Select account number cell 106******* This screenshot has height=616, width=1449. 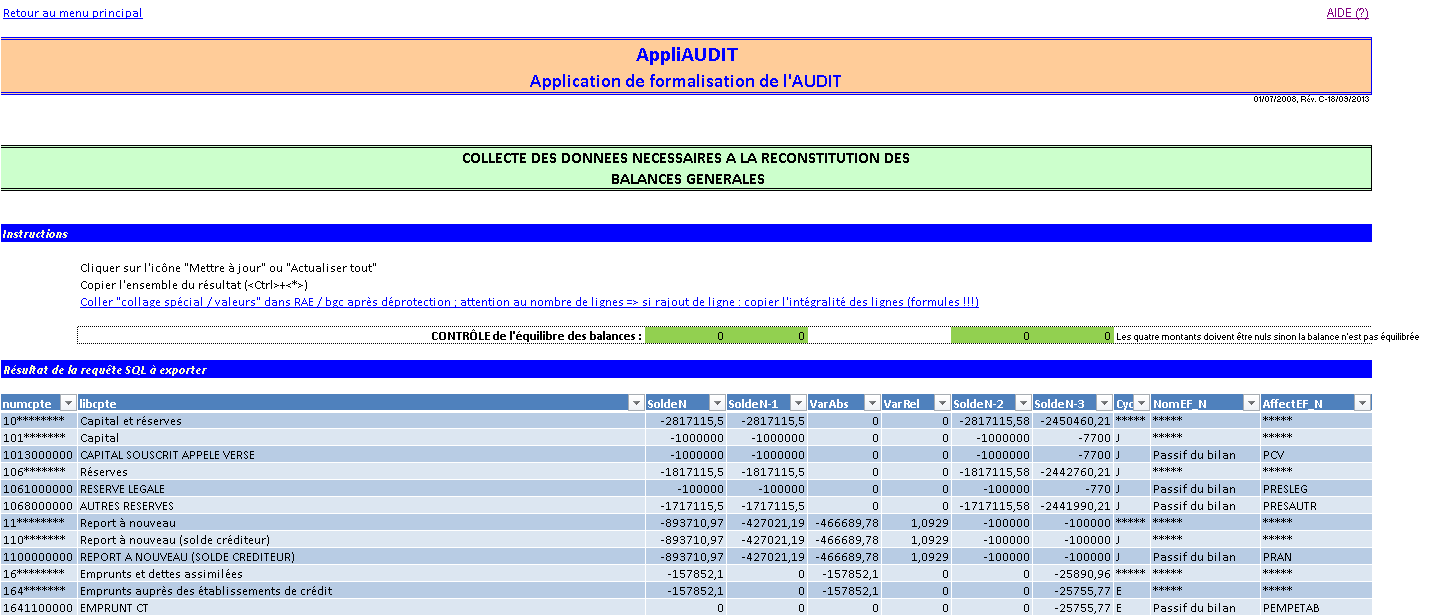(39, 472)
